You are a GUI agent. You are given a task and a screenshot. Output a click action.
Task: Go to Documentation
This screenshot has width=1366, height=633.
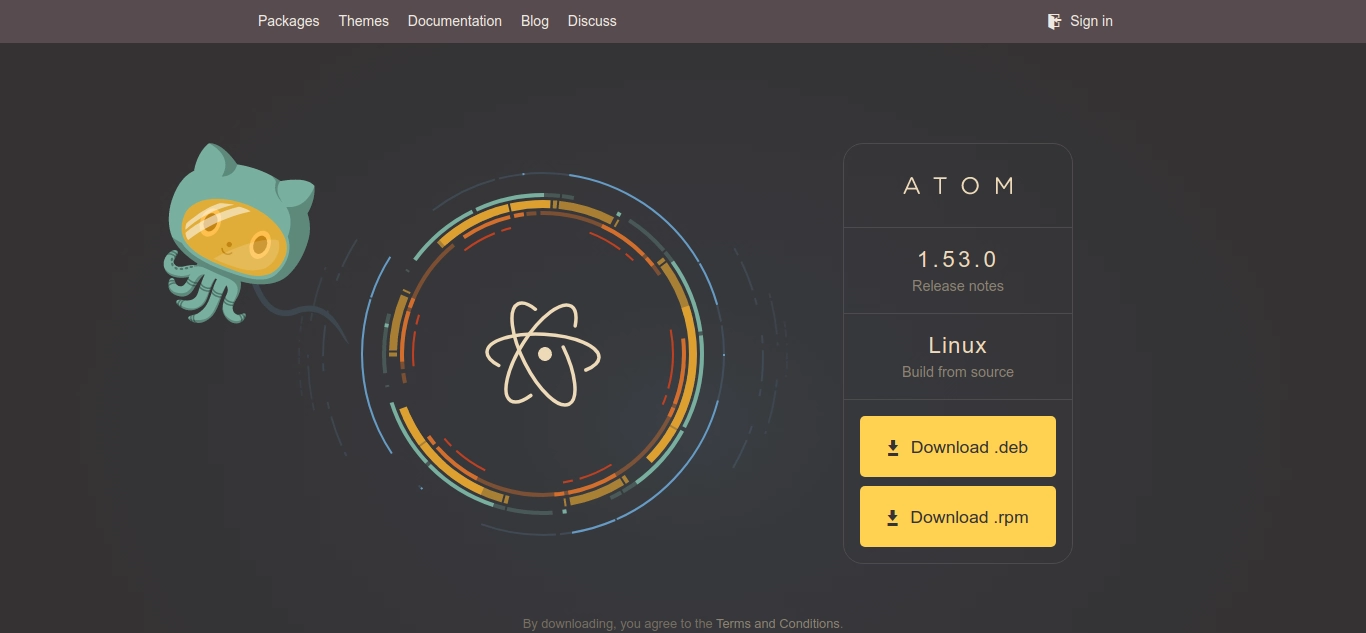tap(455, 21)
